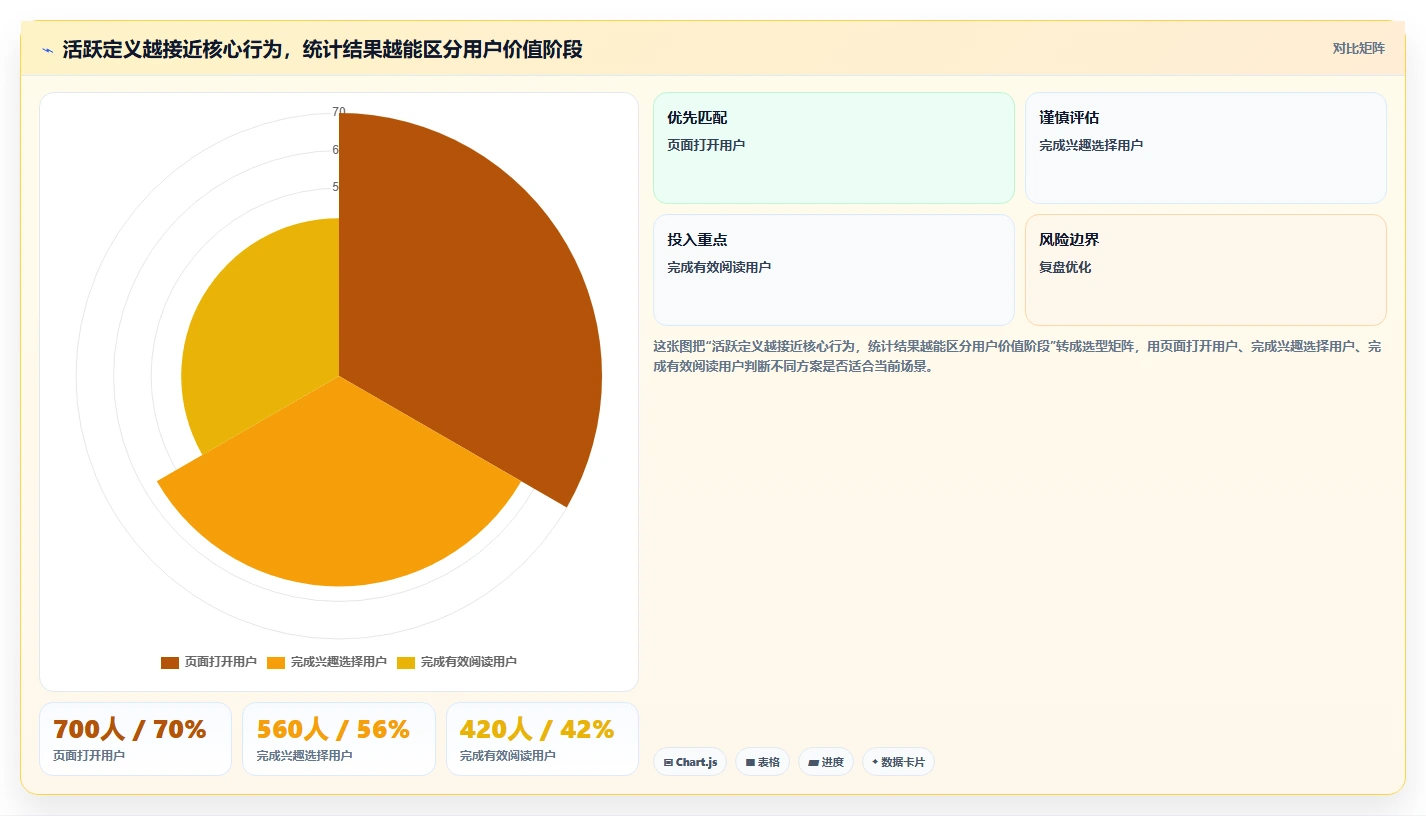Click the Chart.js tag
The height and width of the screenshot is (816, 1426).
point(690,762)
